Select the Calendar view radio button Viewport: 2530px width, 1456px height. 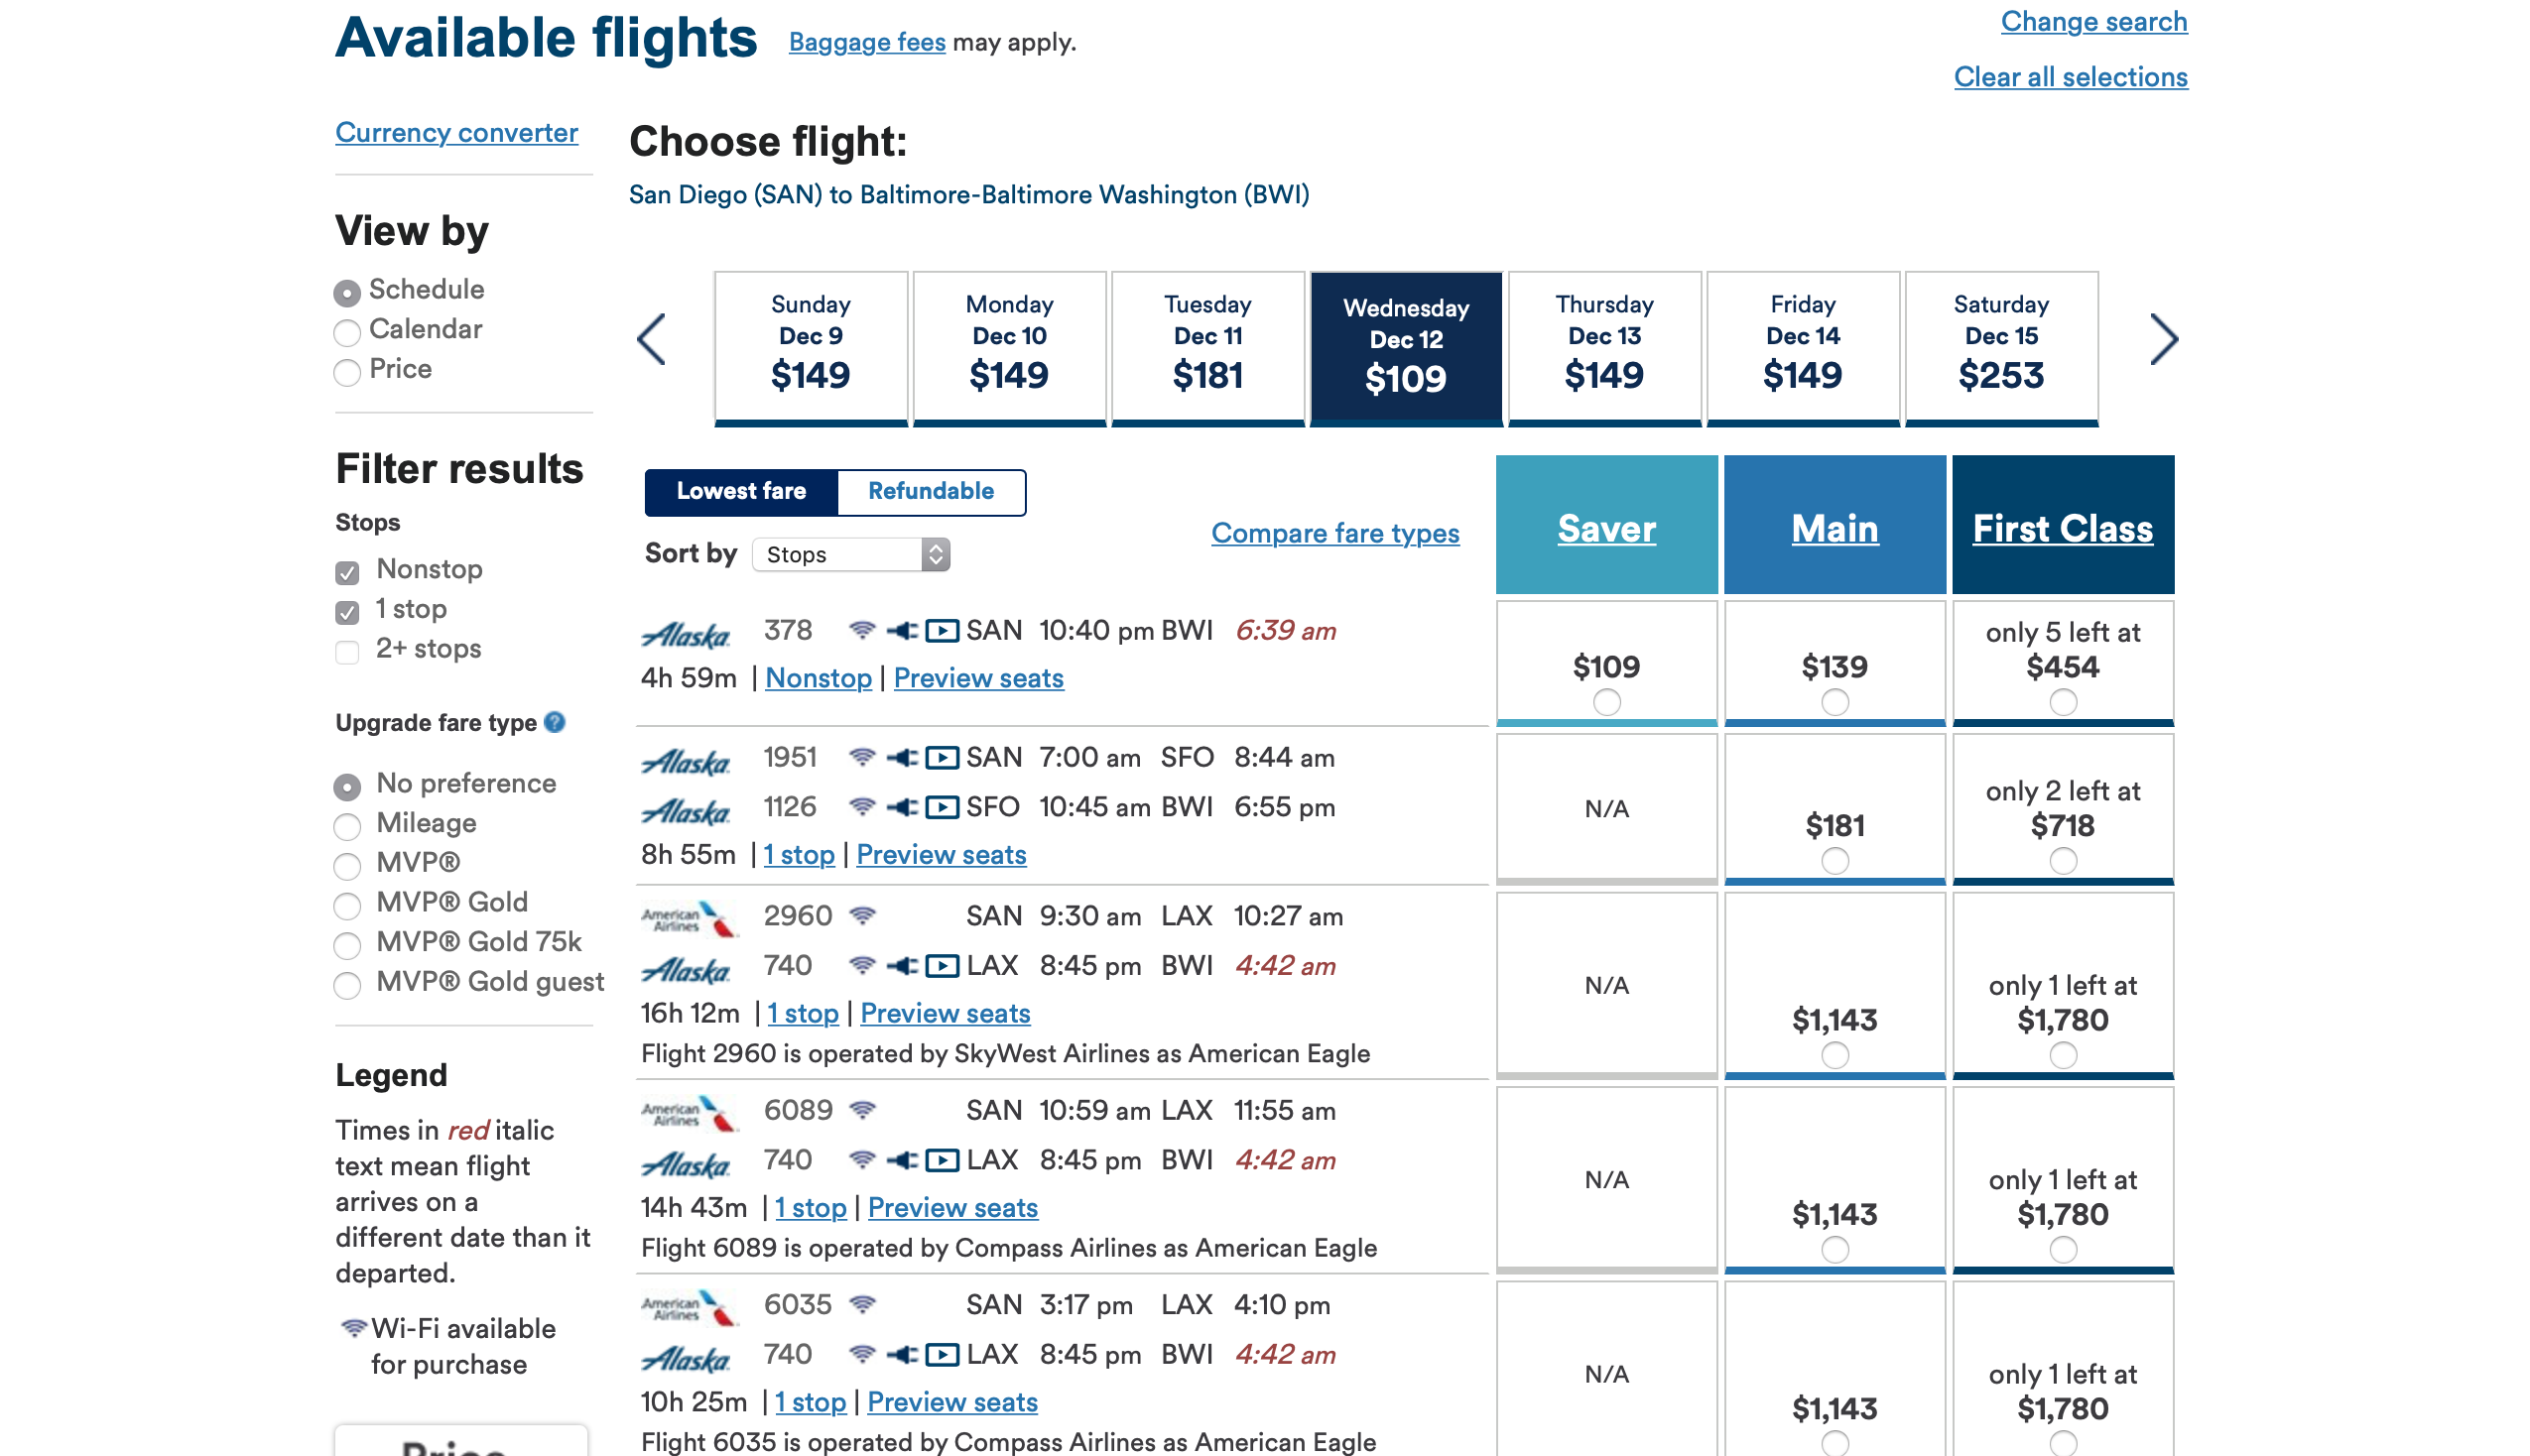(x=347, y=331)
